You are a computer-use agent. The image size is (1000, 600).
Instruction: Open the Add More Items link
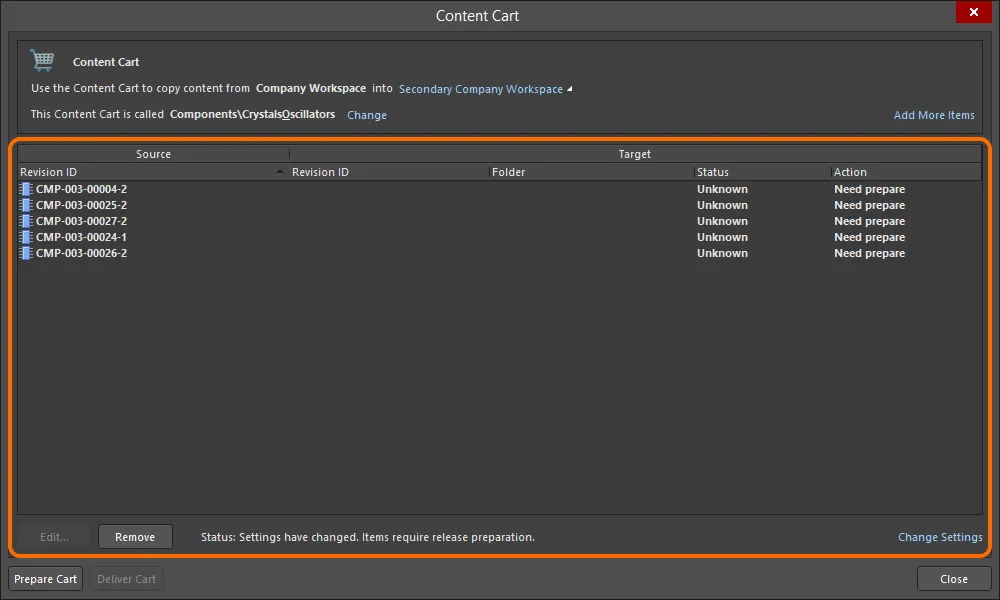point(934,115)
